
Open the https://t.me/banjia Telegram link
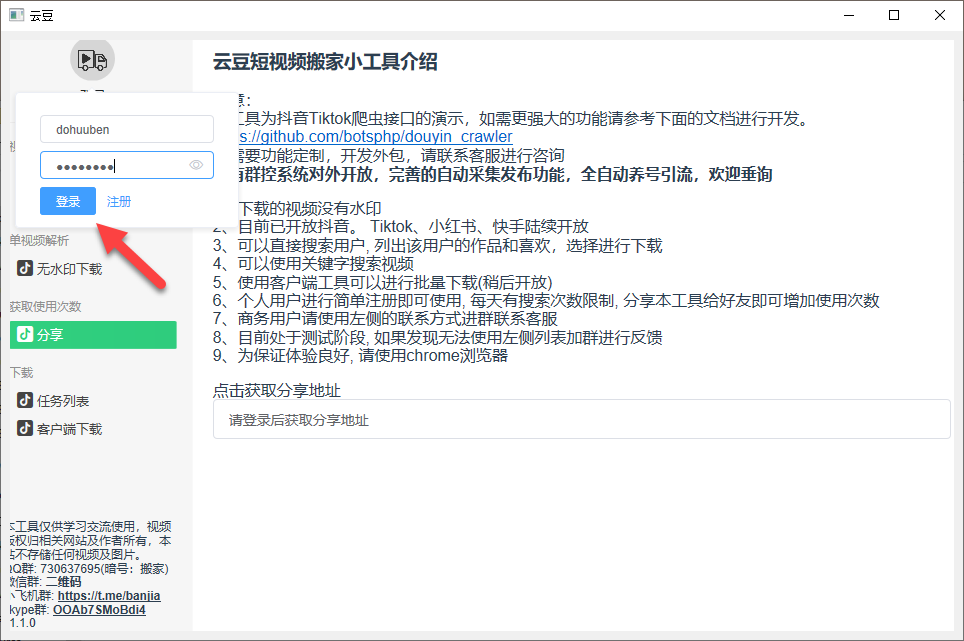109,596
